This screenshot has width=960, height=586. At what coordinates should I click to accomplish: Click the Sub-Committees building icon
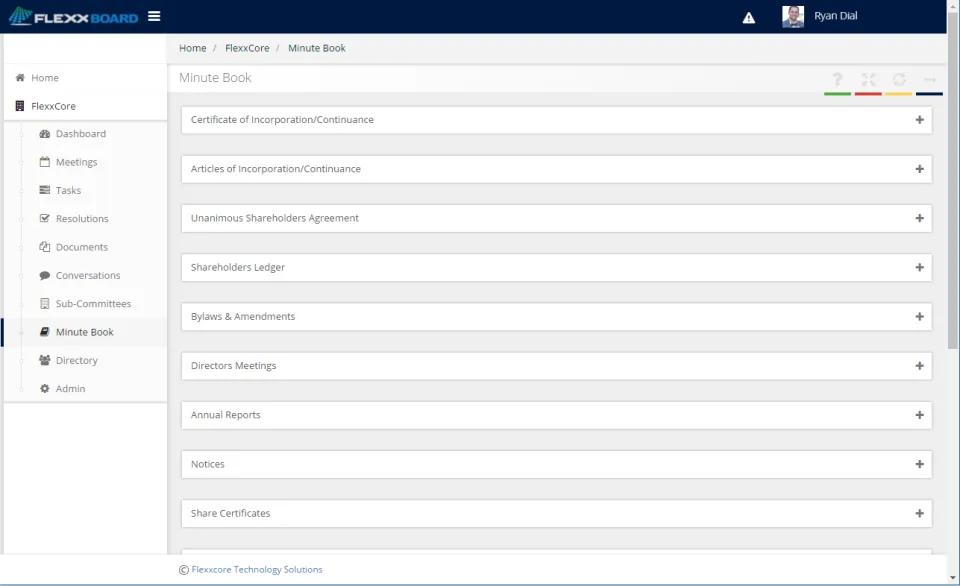point(45,303)
